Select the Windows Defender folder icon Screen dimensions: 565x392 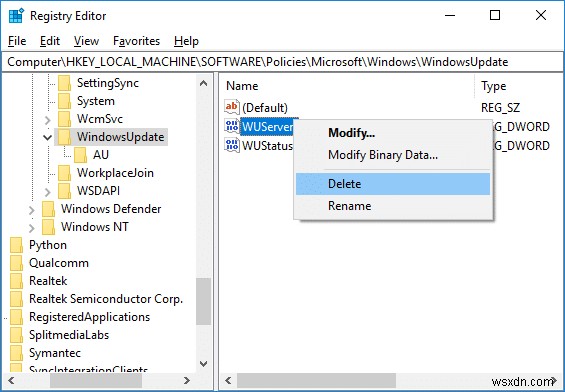(x=49, y=209)
